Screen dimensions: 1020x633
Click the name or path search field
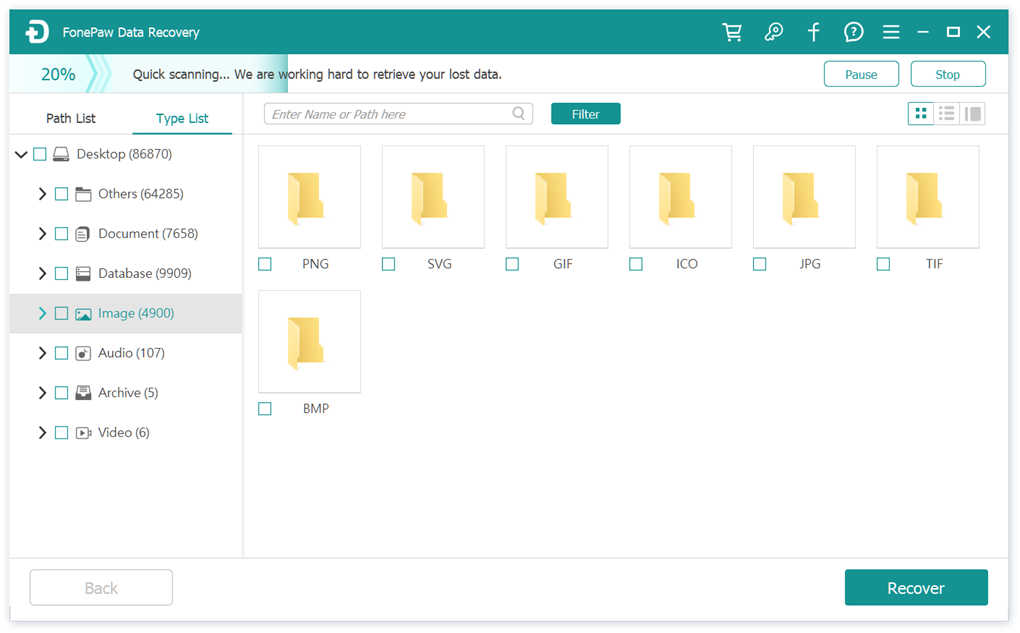[388, 114]
